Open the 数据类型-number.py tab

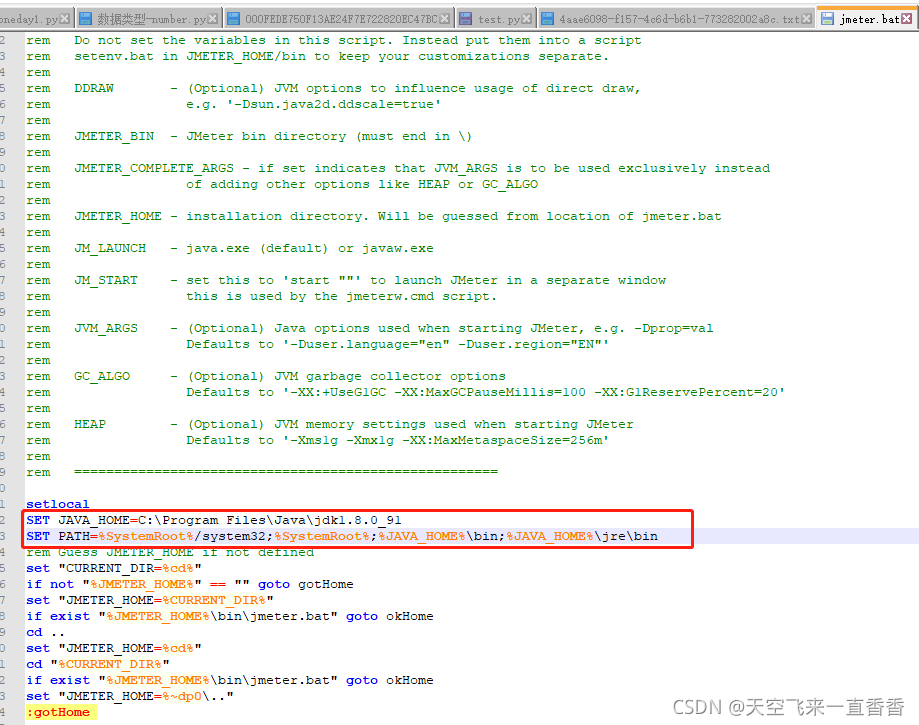(x=150, y=17)
